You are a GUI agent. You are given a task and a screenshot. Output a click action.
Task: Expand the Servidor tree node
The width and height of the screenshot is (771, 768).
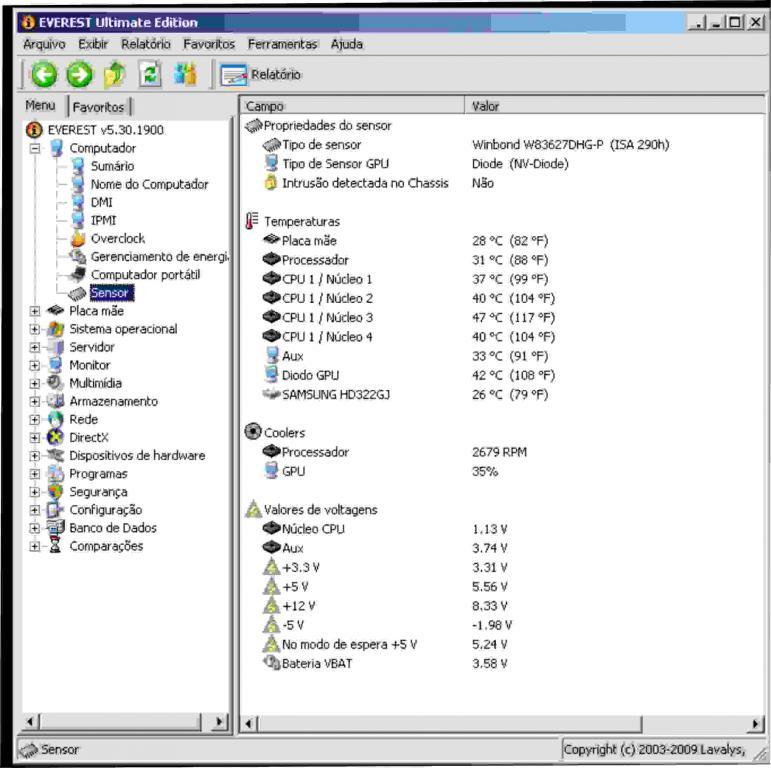(x=34, y=347)
